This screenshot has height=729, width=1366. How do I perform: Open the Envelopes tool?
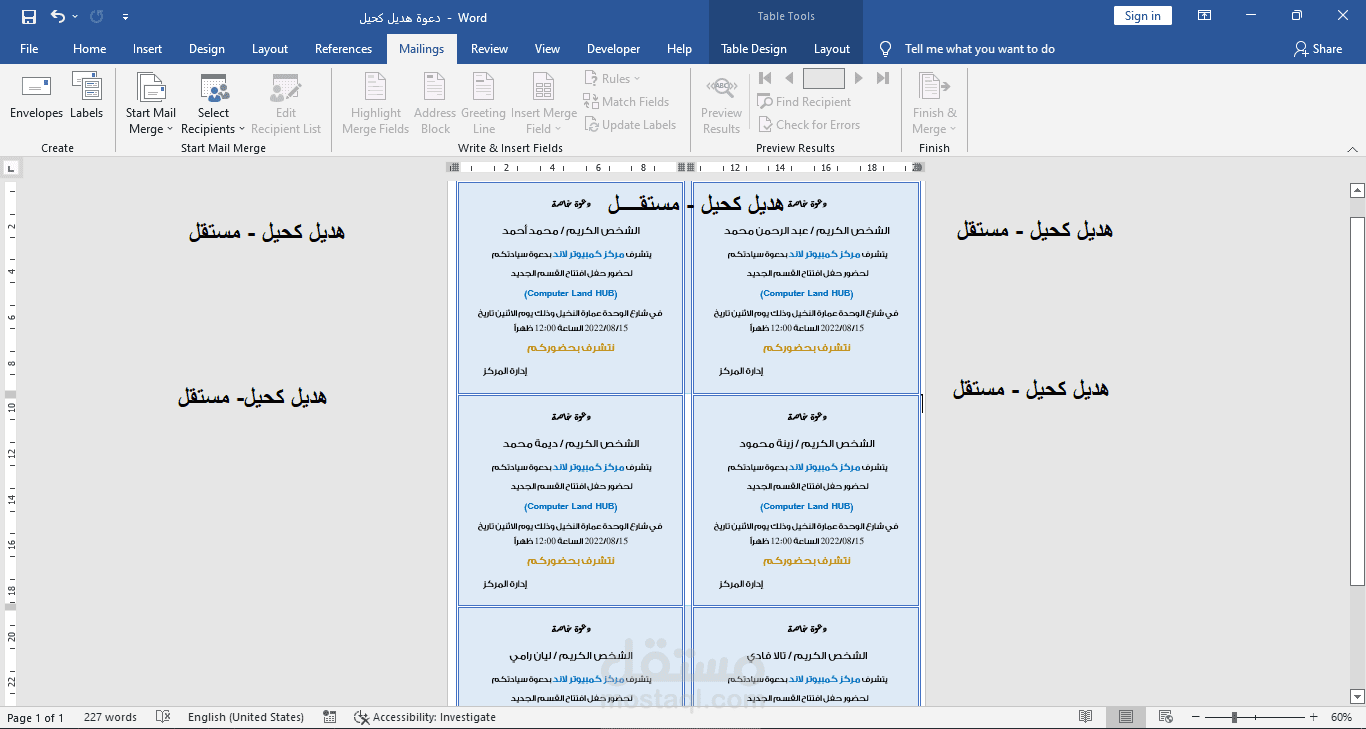point(37,96)
